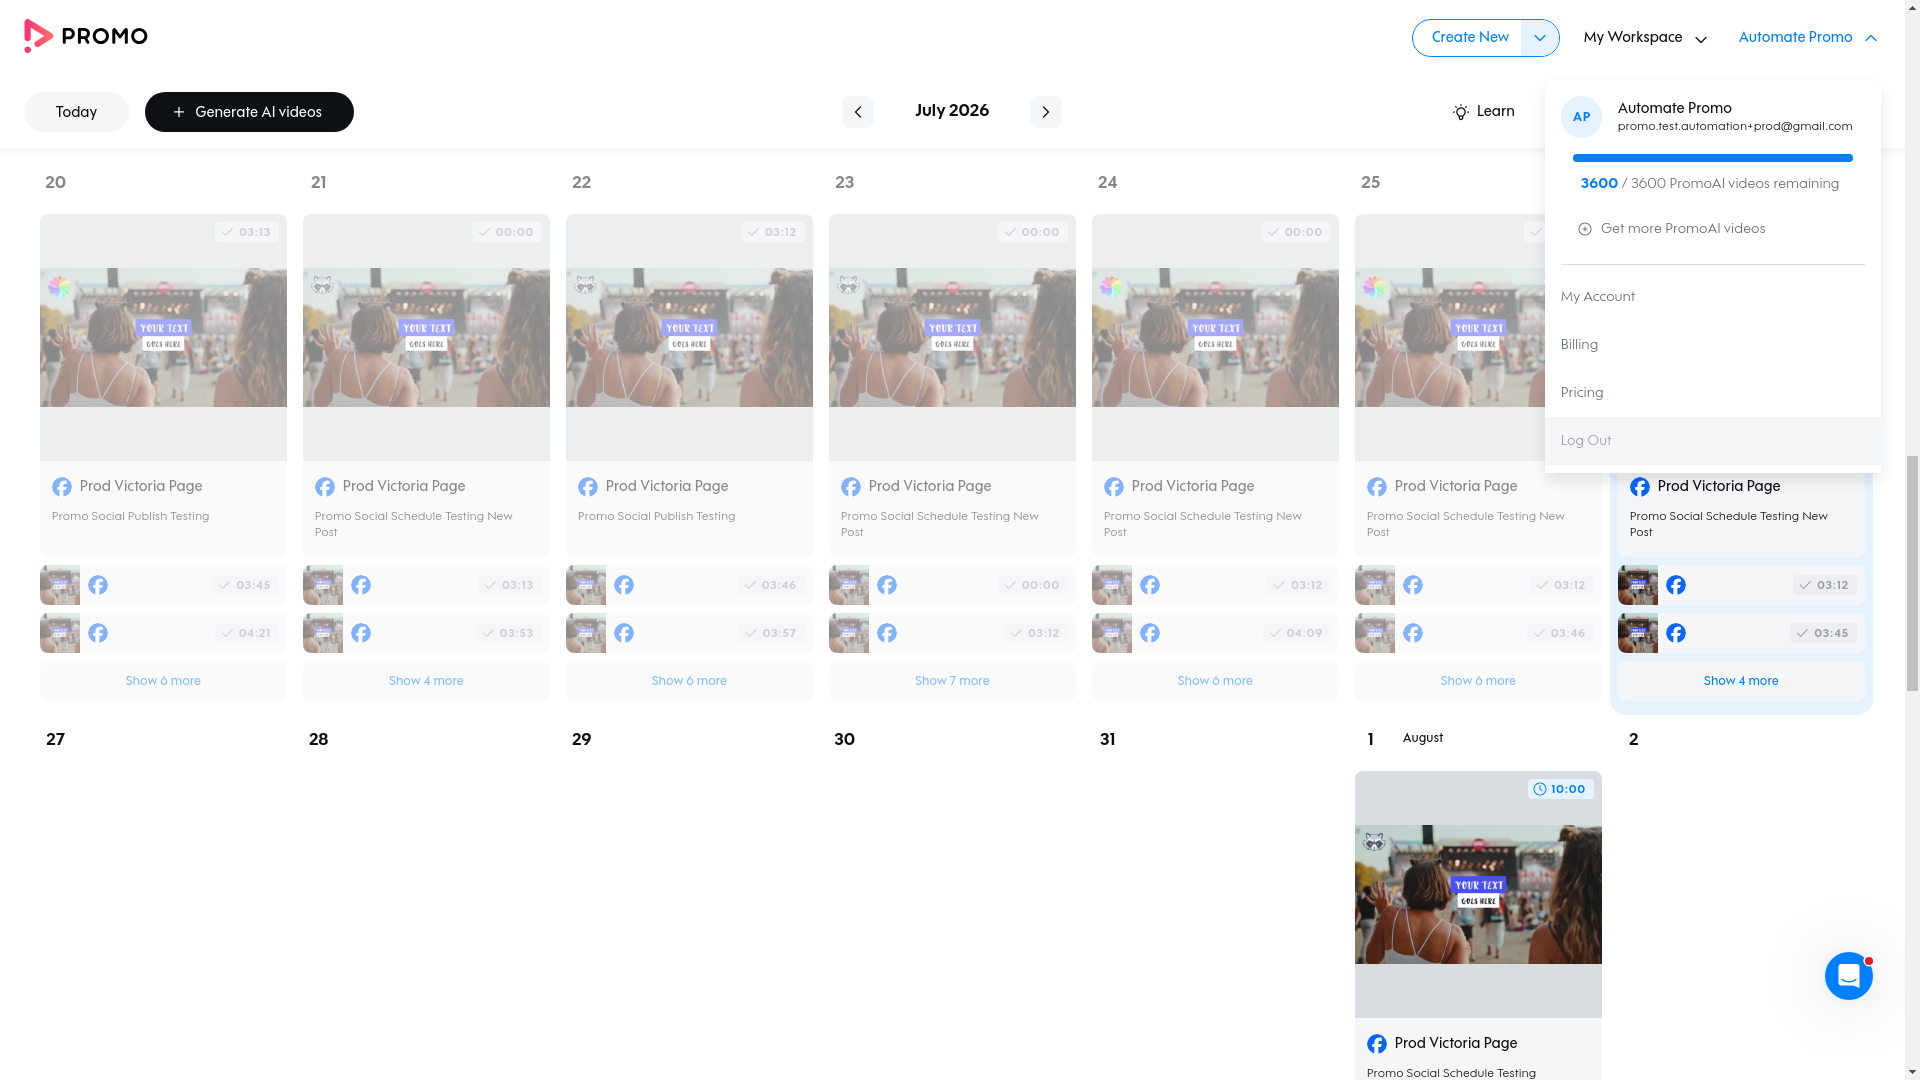Expand Show 6 more on July 22
This screenshot has width=1920, height=1080.
tap(689, 681)
